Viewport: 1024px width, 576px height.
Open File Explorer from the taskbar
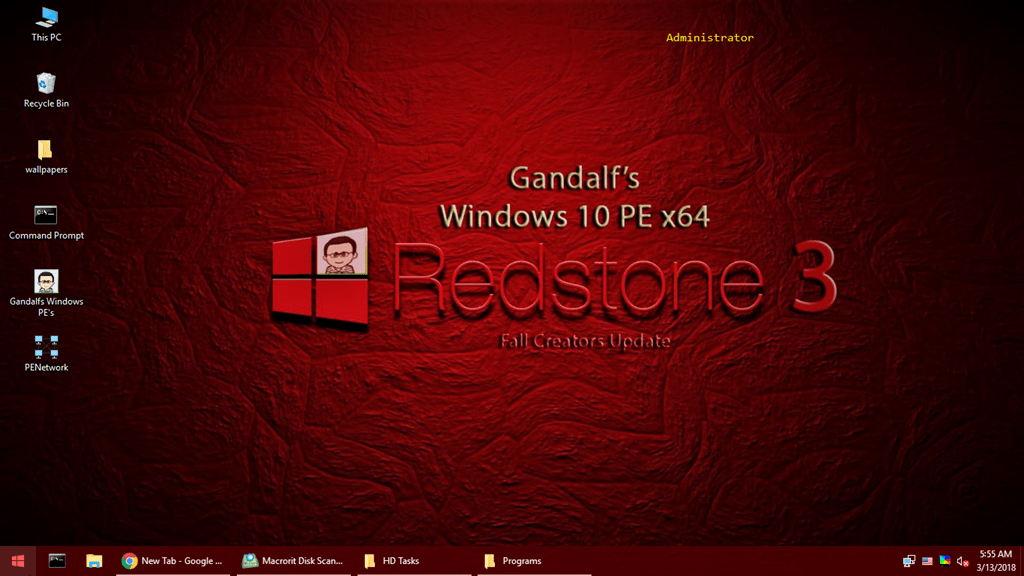[x=94, y=561]
